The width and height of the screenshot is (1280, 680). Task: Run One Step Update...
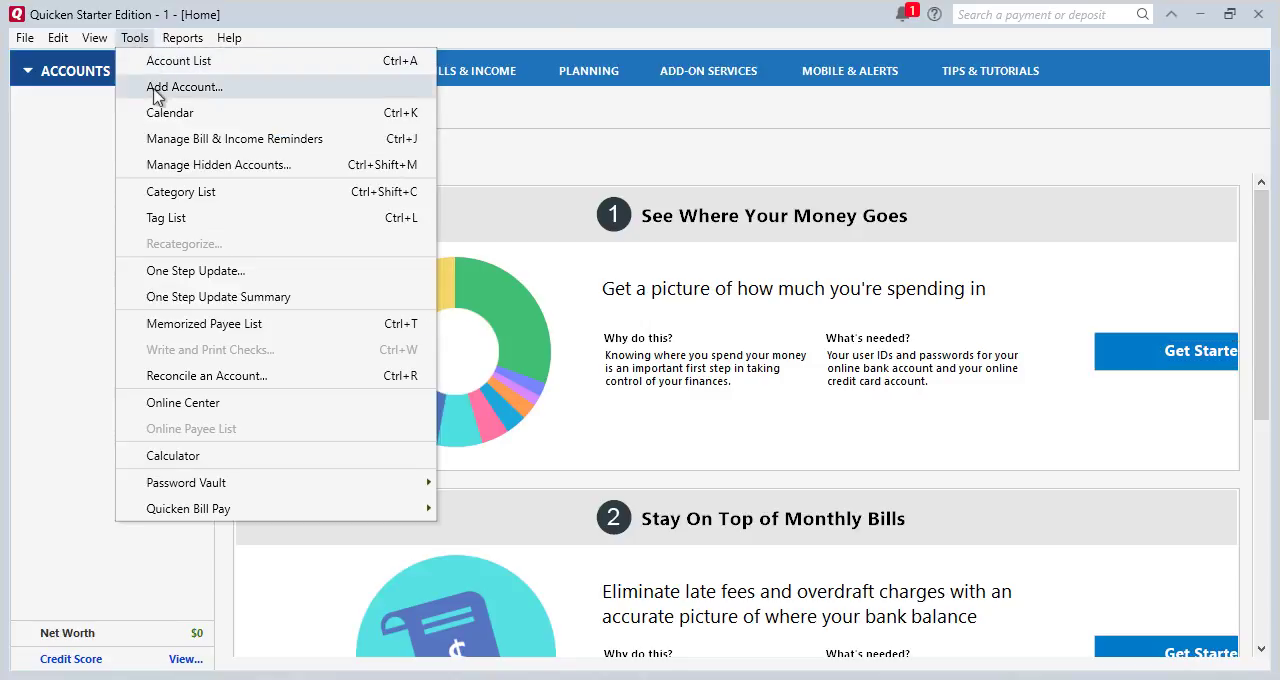276,271
